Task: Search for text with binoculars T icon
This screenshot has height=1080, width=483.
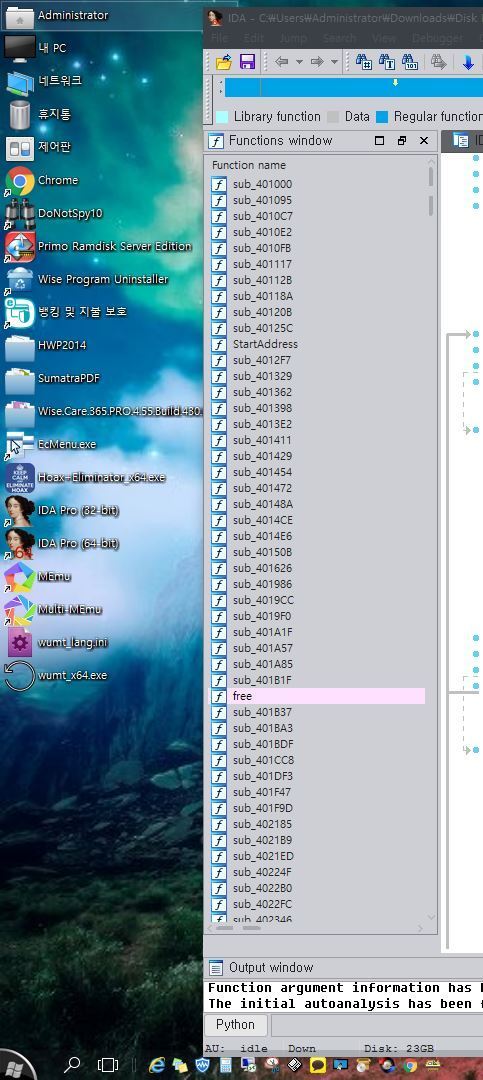Action: click(387, 62)
